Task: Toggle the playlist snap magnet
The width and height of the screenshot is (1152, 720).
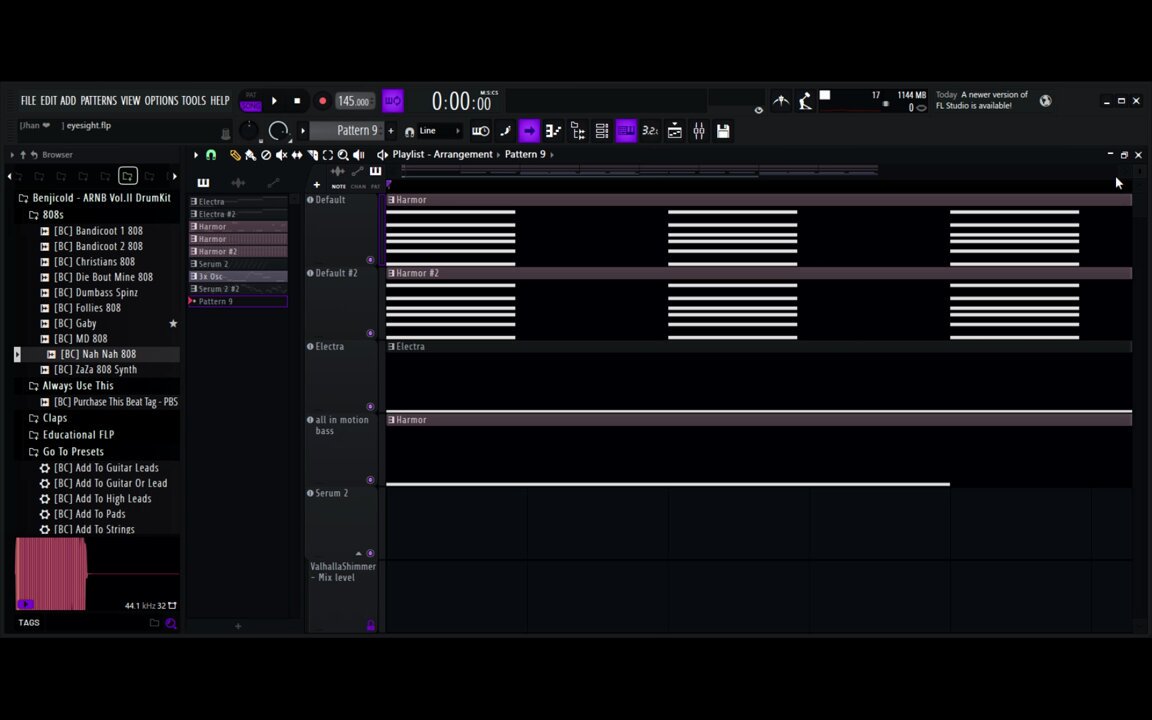Action: [x=211, y=155]
